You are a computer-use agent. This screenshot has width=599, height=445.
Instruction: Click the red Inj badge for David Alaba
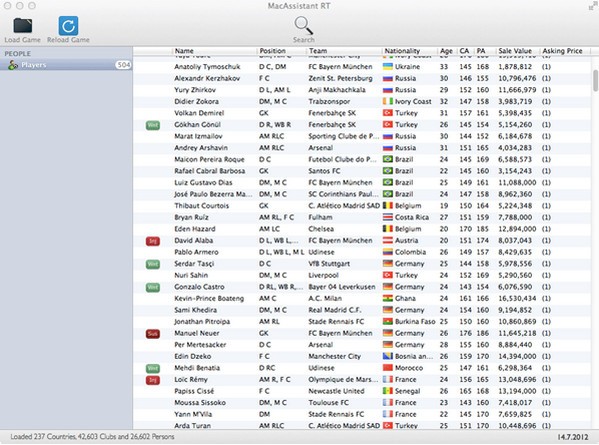click(153, 241)
